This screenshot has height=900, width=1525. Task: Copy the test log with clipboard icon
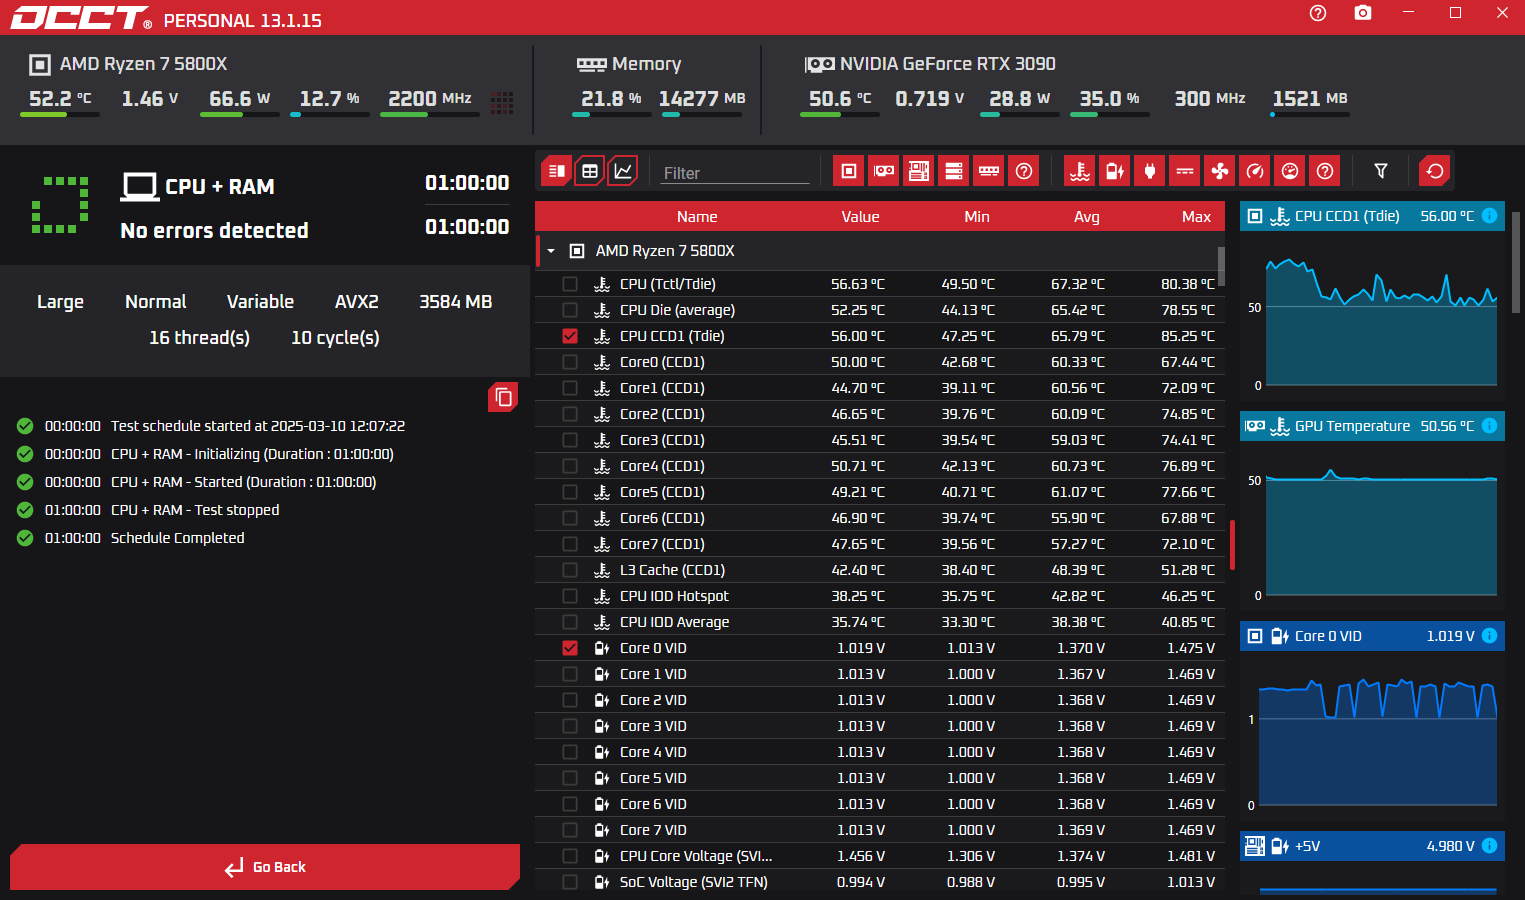[503, 398]
